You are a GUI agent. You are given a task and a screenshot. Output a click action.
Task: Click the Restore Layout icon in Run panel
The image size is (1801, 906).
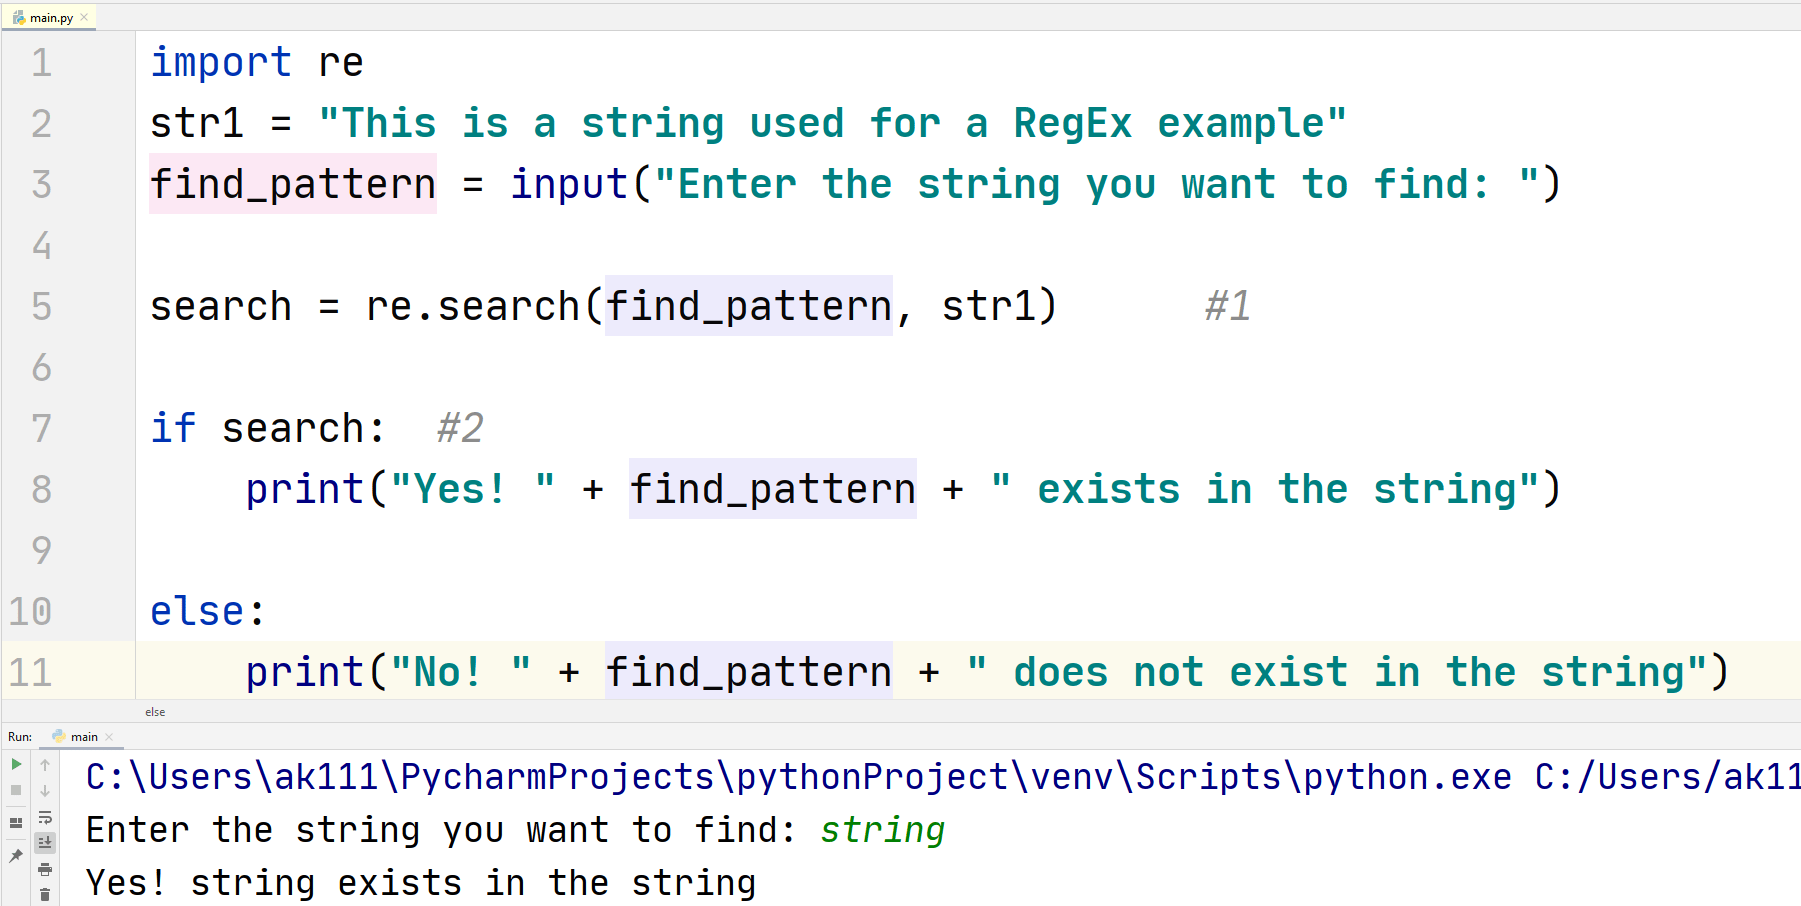pos(16,823)
